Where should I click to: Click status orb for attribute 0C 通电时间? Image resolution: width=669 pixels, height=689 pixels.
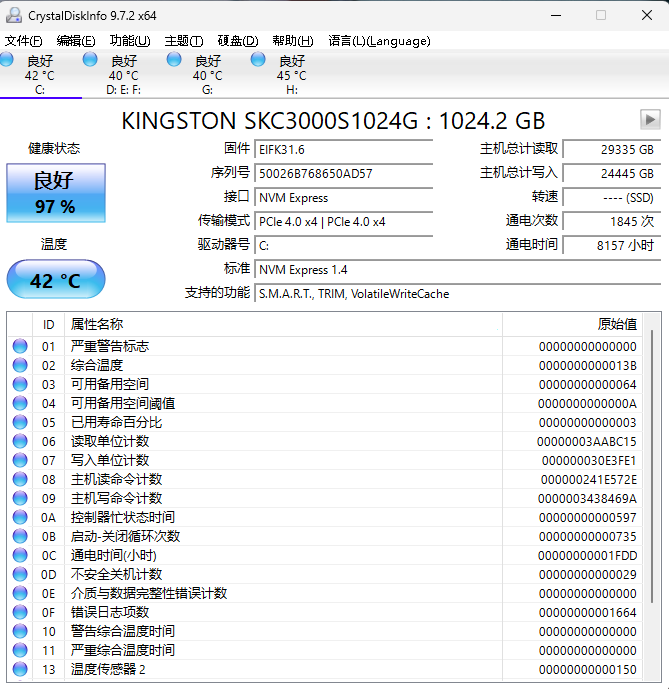(20, 555)
